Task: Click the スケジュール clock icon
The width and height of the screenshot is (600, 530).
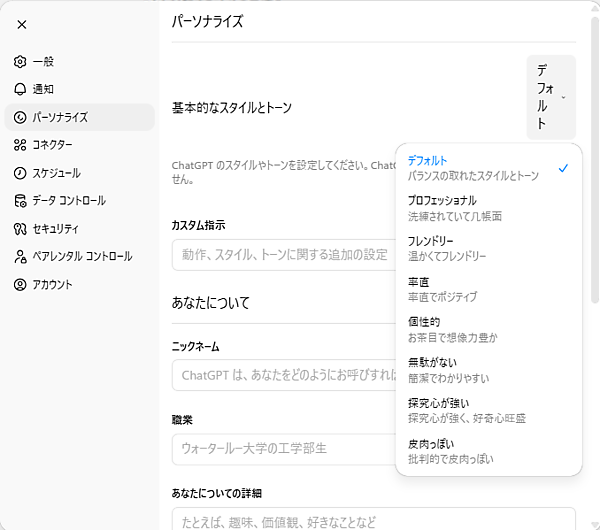Action: pos(20,173)
